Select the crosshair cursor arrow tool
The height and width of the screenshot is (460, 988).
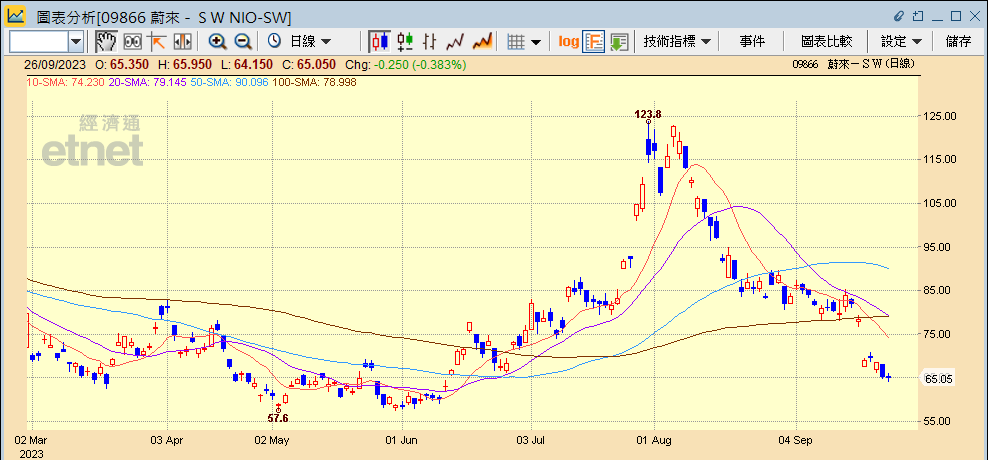pyautogui.click(x=157, y=41)
